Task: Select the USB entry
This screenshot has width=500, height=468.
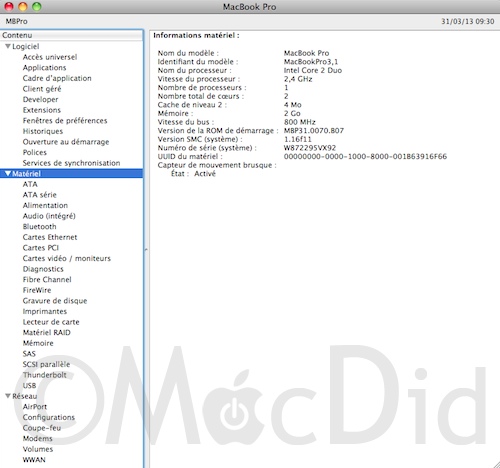Action: (29, 386)
